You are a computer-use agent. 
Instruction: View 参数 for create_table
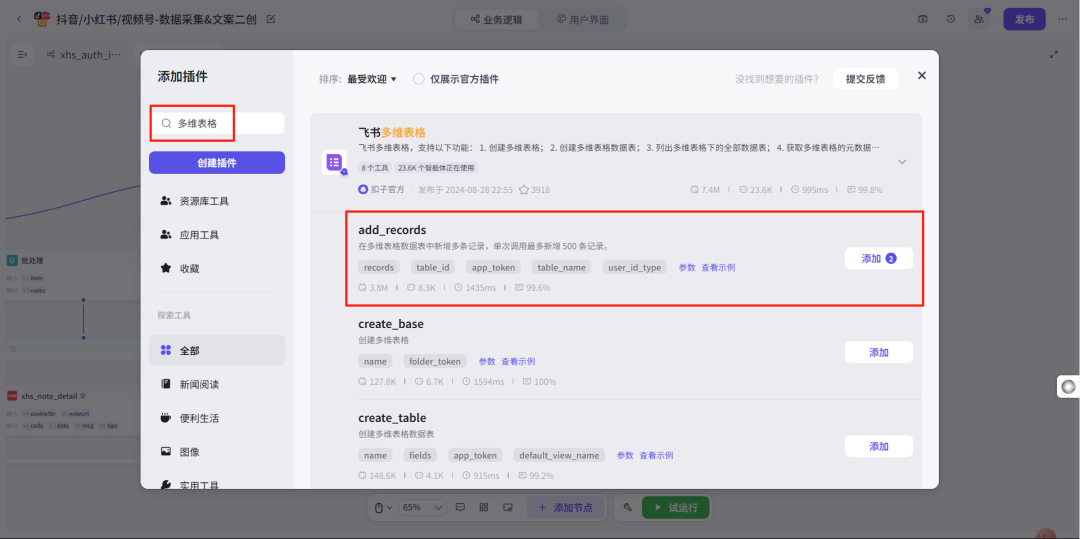click(x=625, y=455)
